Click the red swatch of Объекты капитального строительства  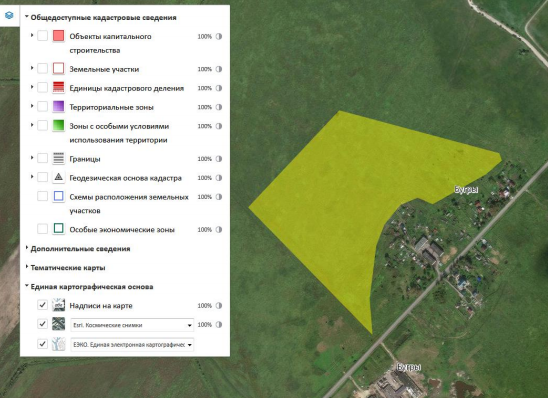click(58, 36)
